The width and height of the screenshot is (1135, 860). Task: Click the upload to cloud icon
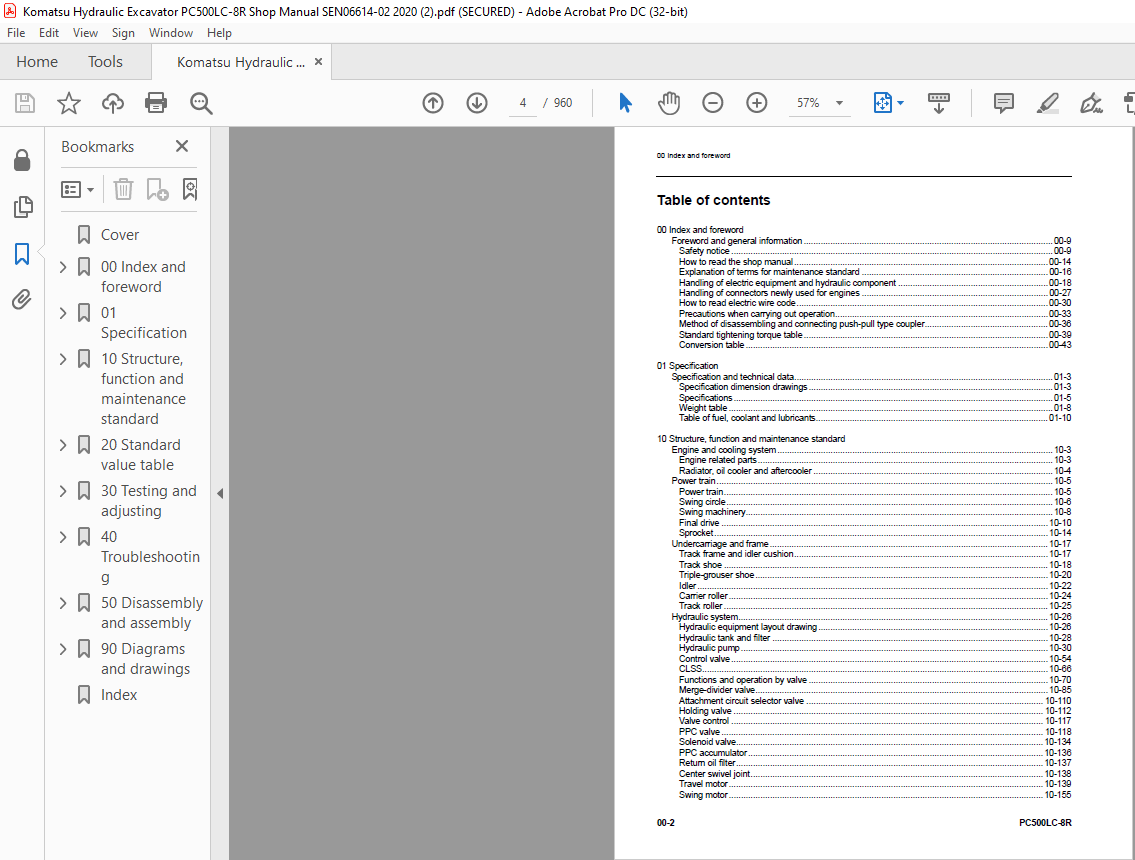pos(112,103)
